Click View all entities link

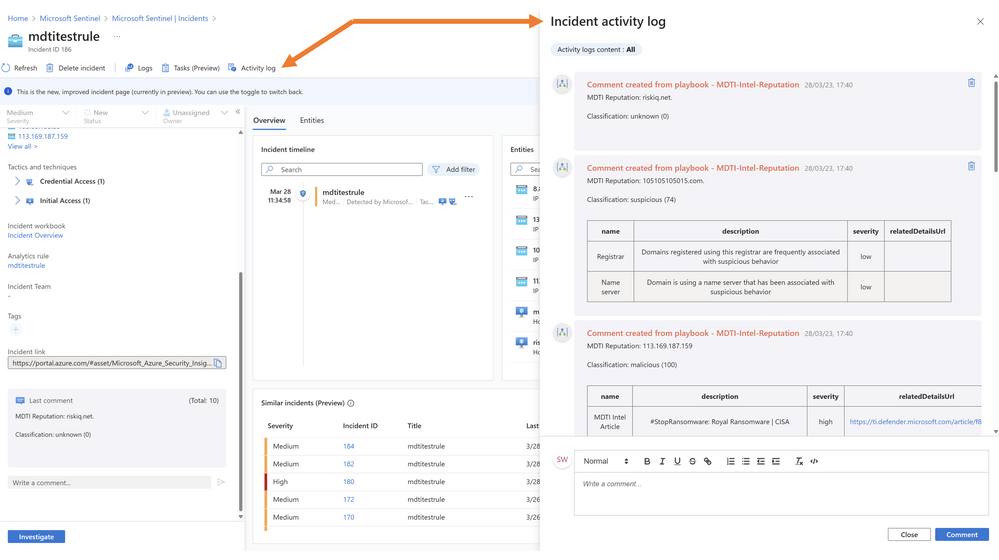(x=22, y=147)
